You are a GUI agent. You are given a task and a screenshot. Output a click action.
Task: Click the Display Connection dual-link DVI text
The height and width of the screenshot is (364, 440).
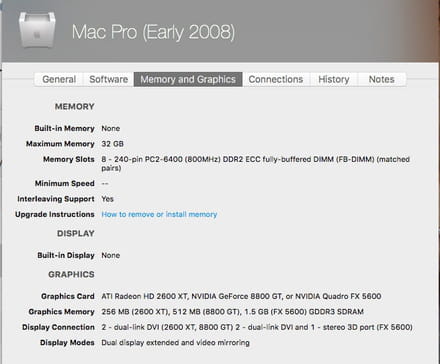point(257,327)
